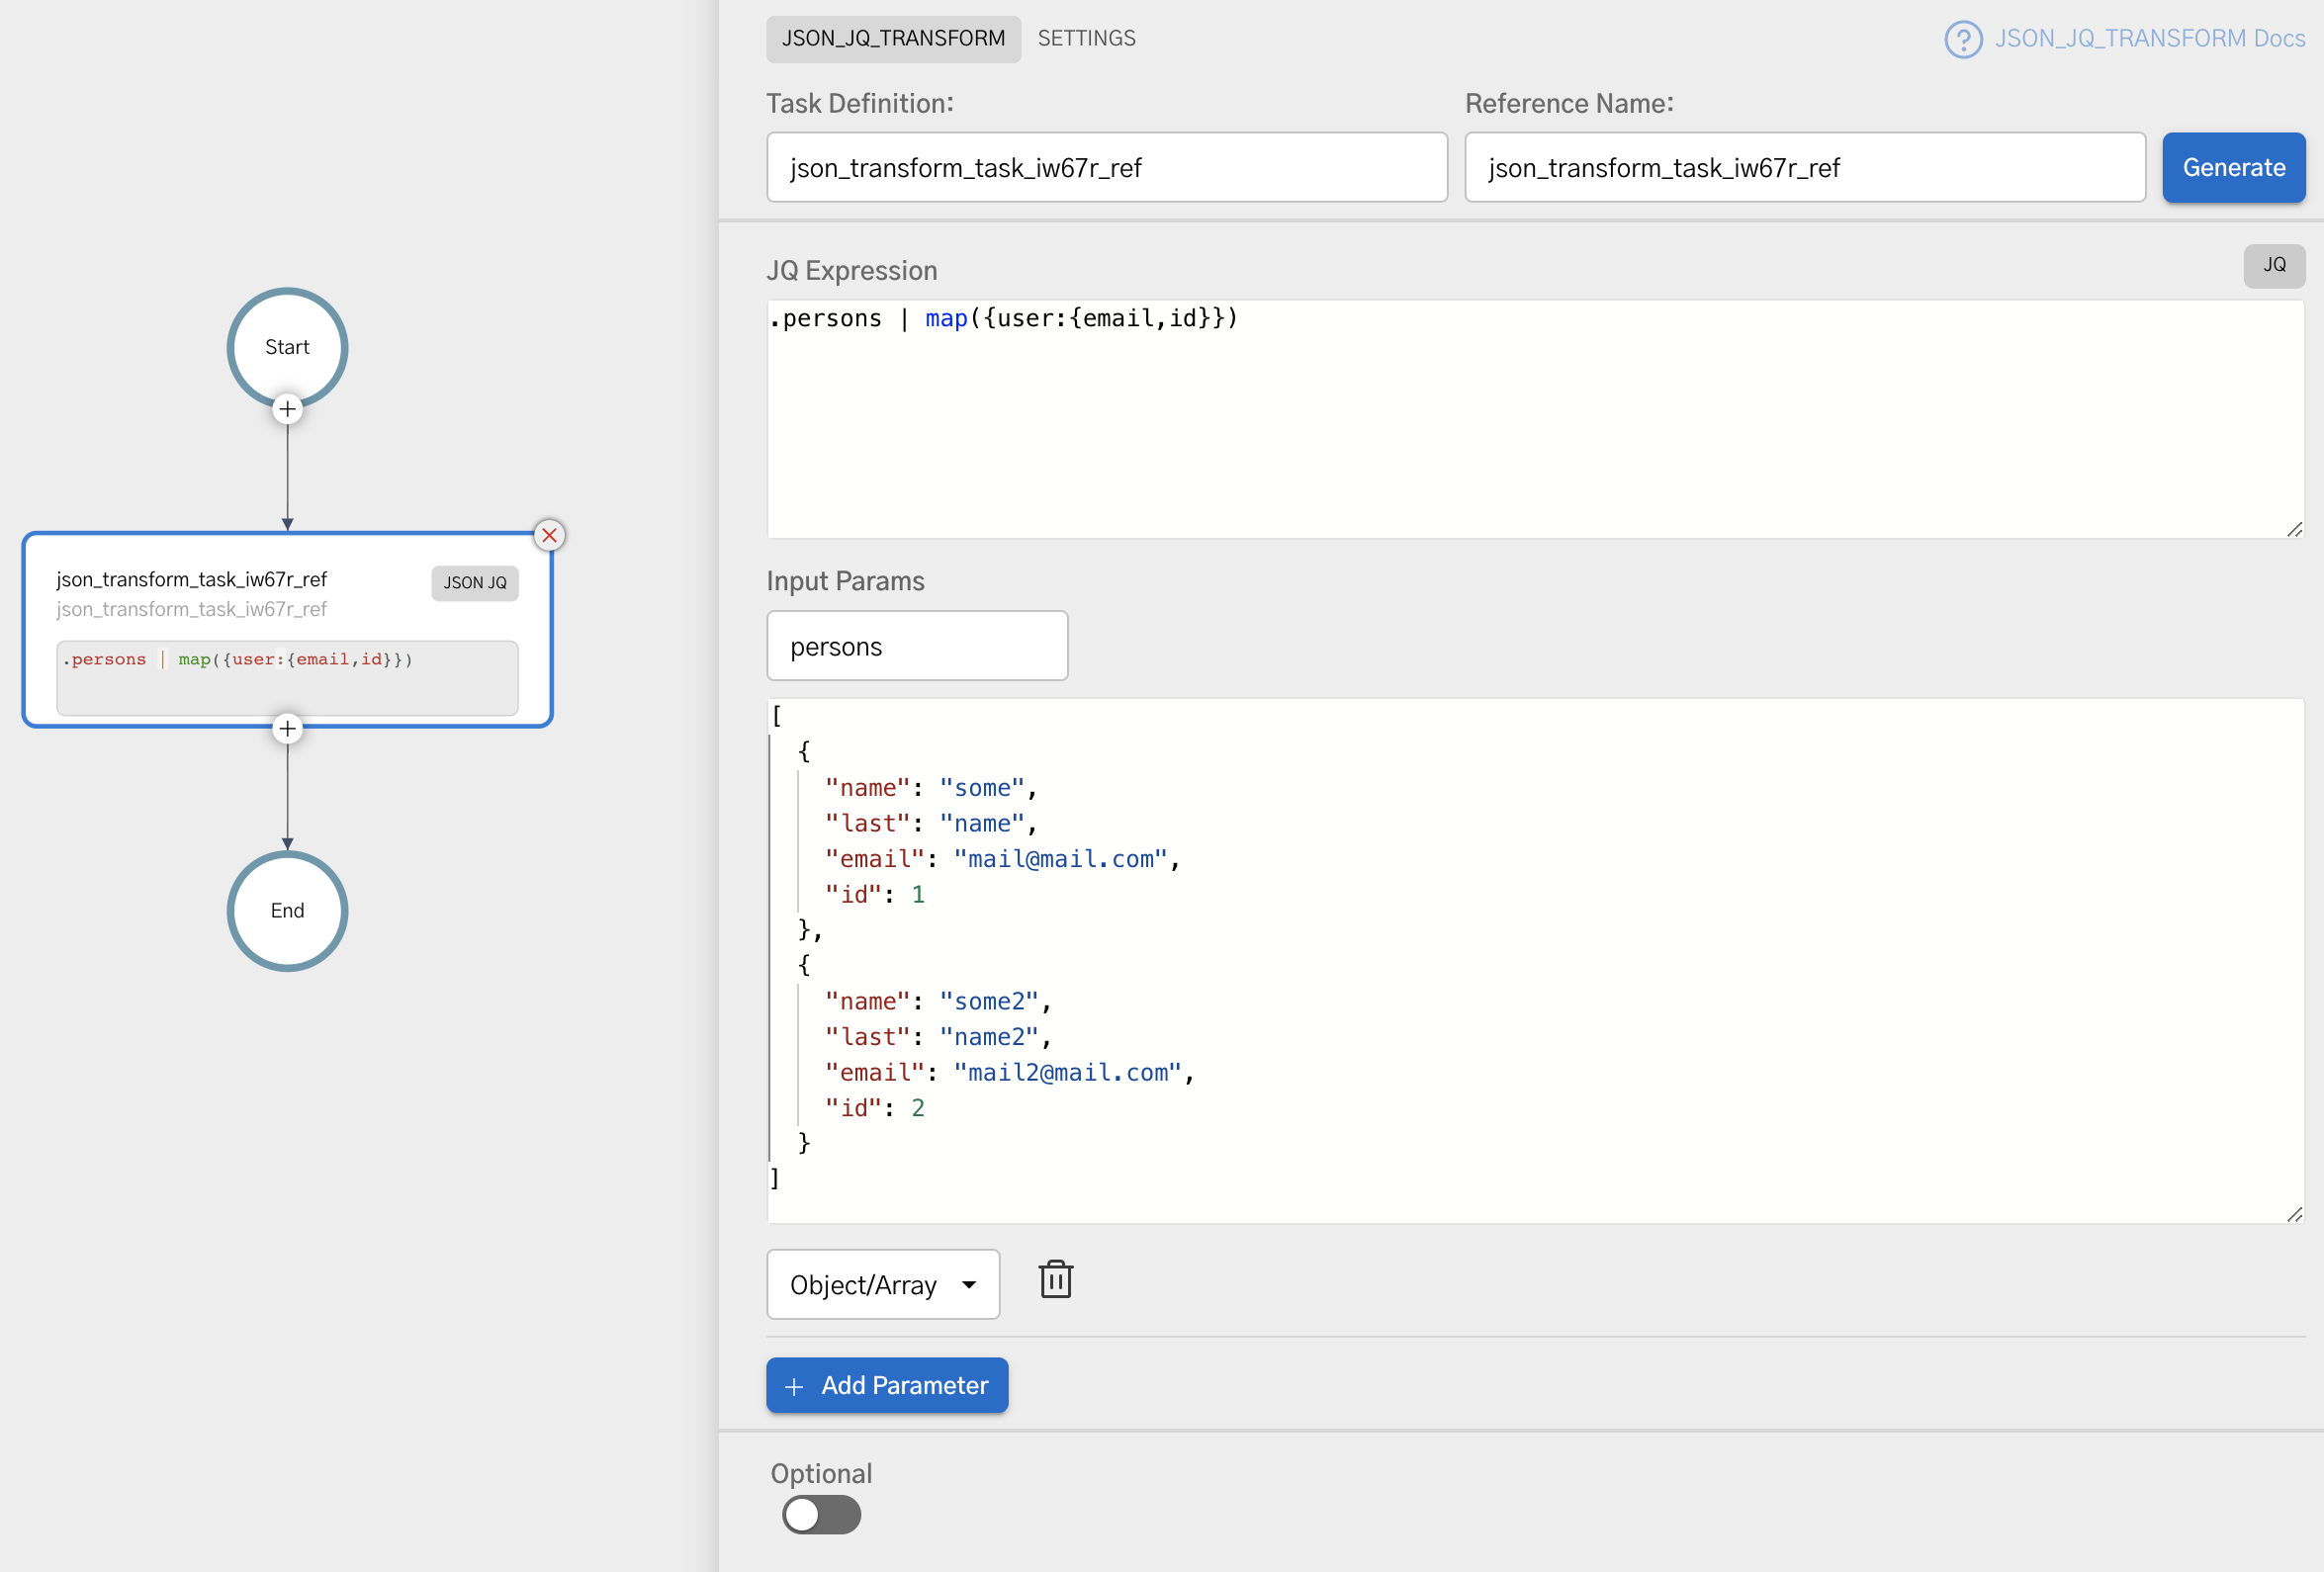Click the JSON JQ badge on task node
This screenshot has width=2324, height=1572.
[x=474, y=582]
